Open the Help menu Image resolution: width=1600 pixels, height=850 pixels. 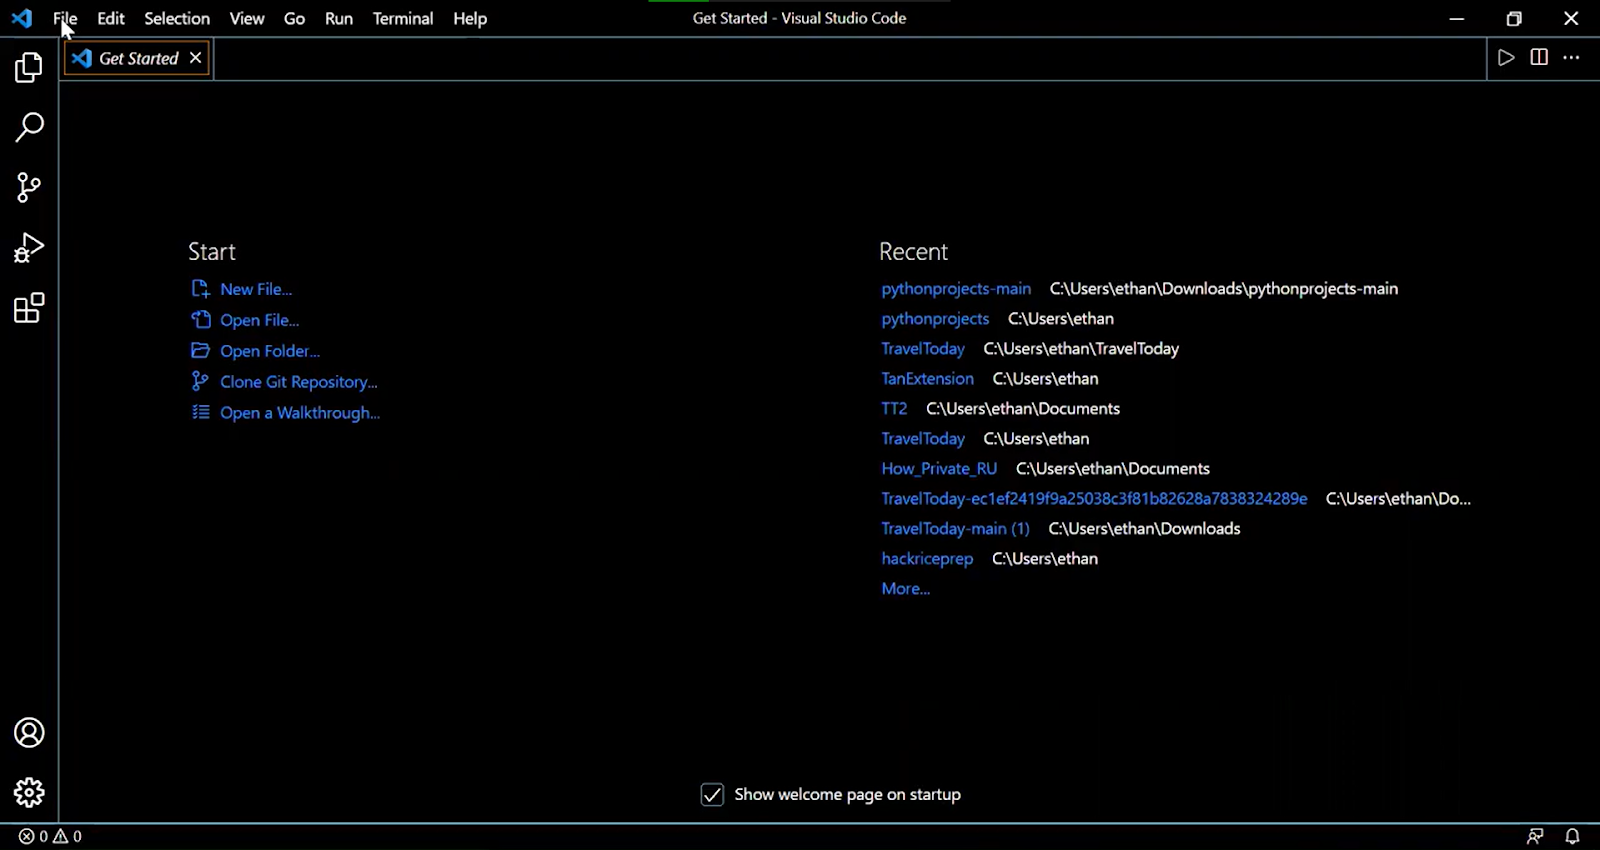[x=470, y=18]
